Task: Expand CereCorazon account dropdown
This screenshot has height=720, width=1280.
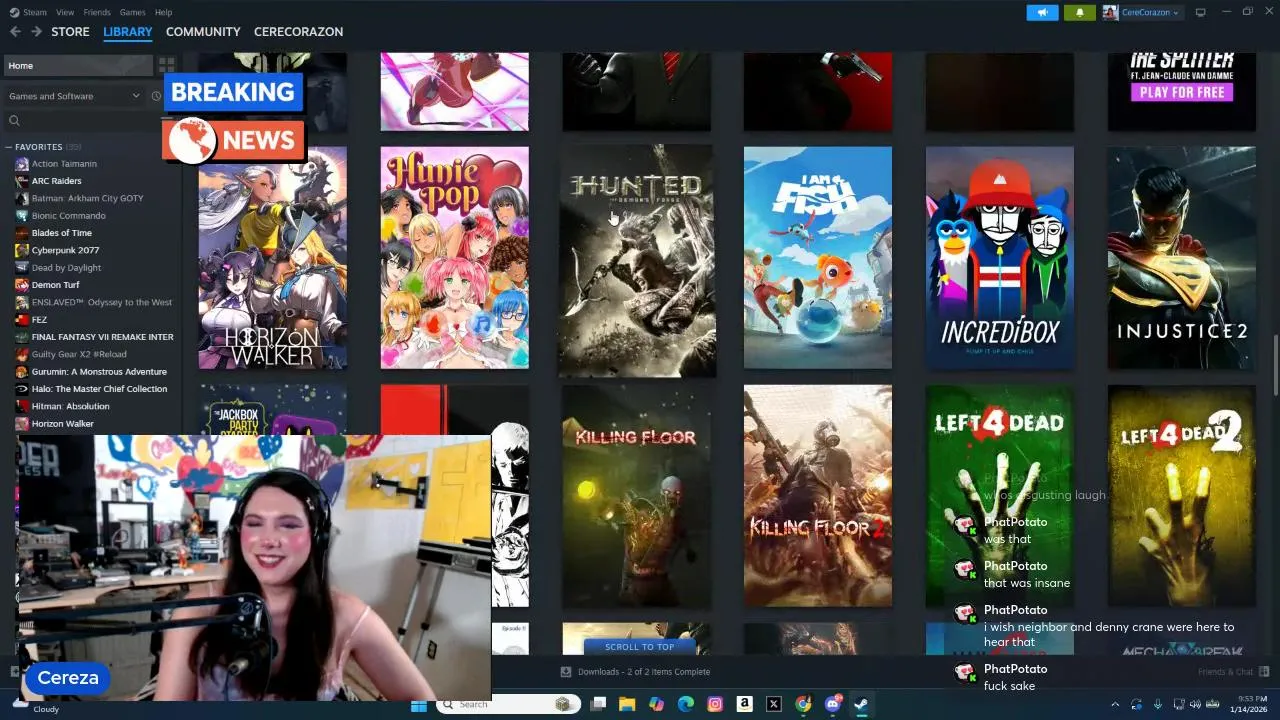Action: point(1141,13)
